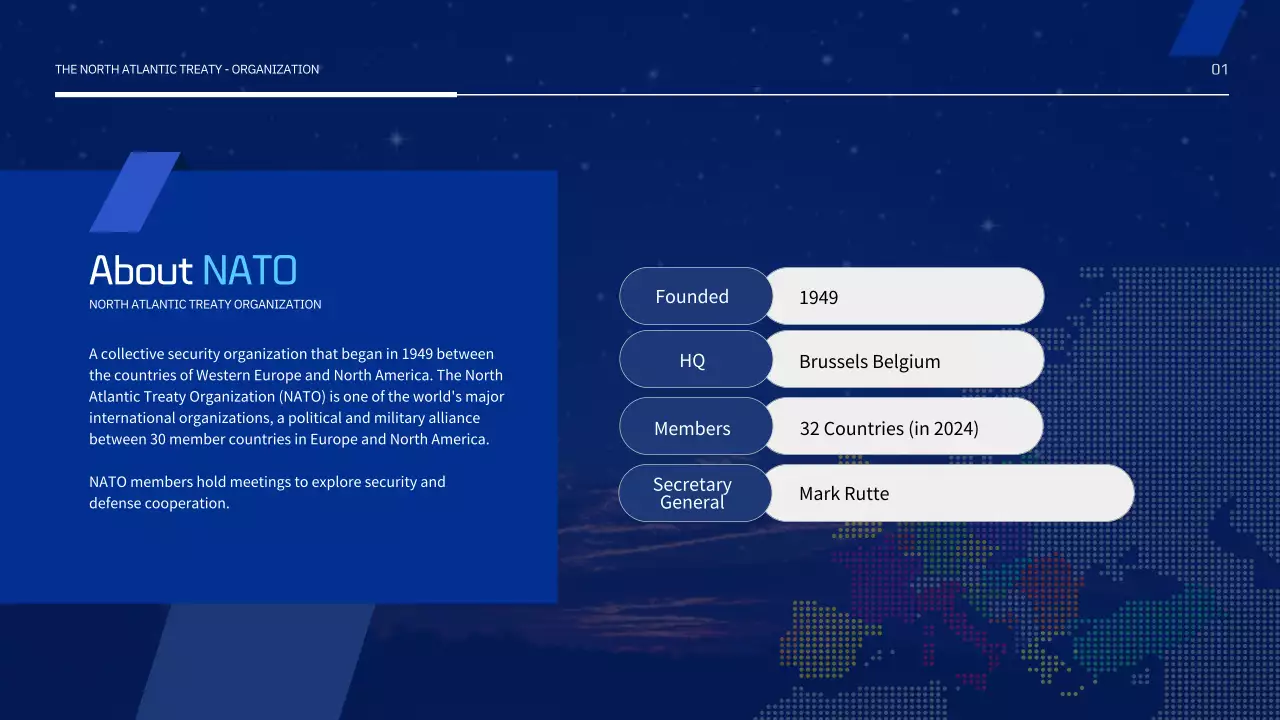This screenshot has width=1280, height=720.
Task: Click the collective security organization paragraph
Action: pyautogui.click(x=295, y=397)
